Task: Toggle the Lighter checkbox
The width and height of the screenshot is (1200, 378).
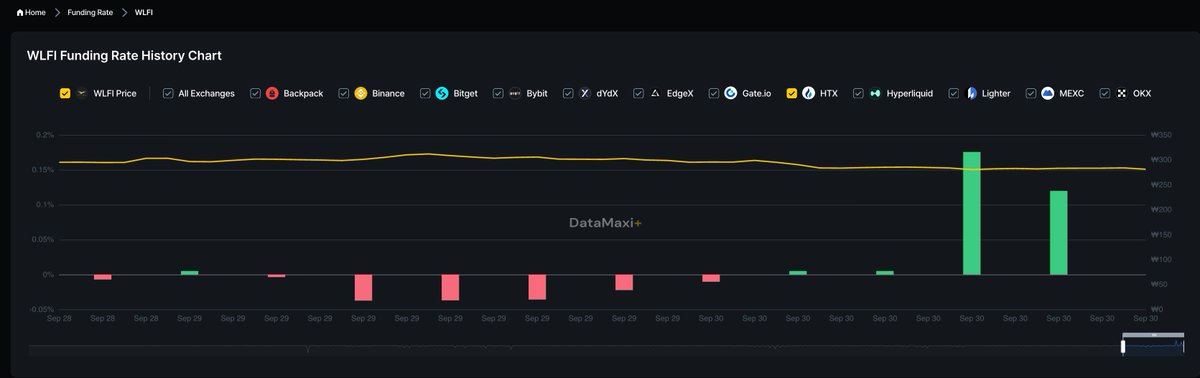Action: coord(954,93)
